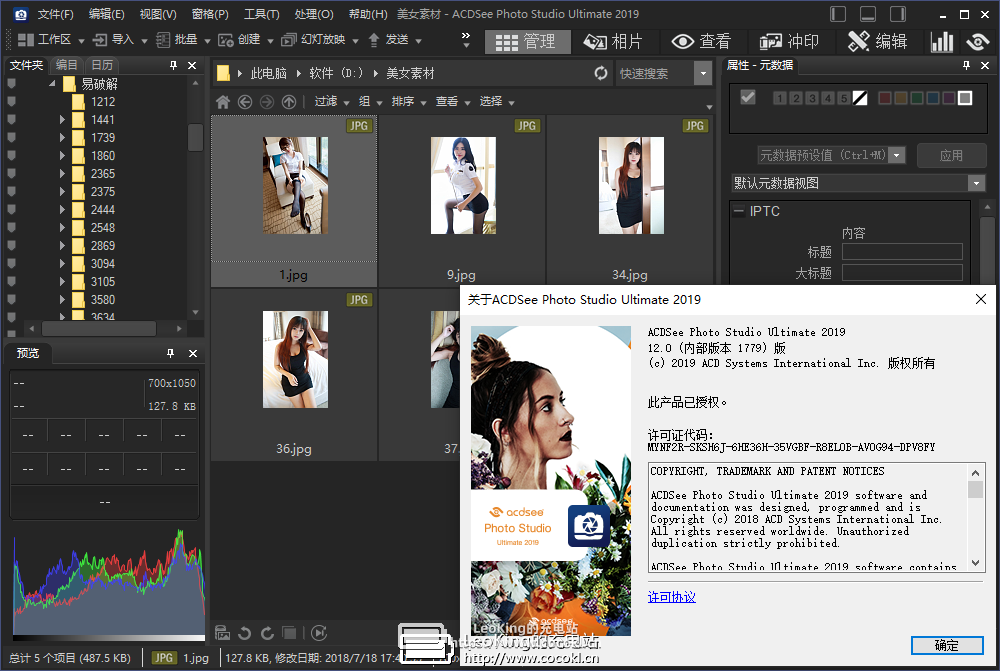Go to the Home folder via the house icon
This screenshot has height=671, width=1000.
tap(223, 101)
